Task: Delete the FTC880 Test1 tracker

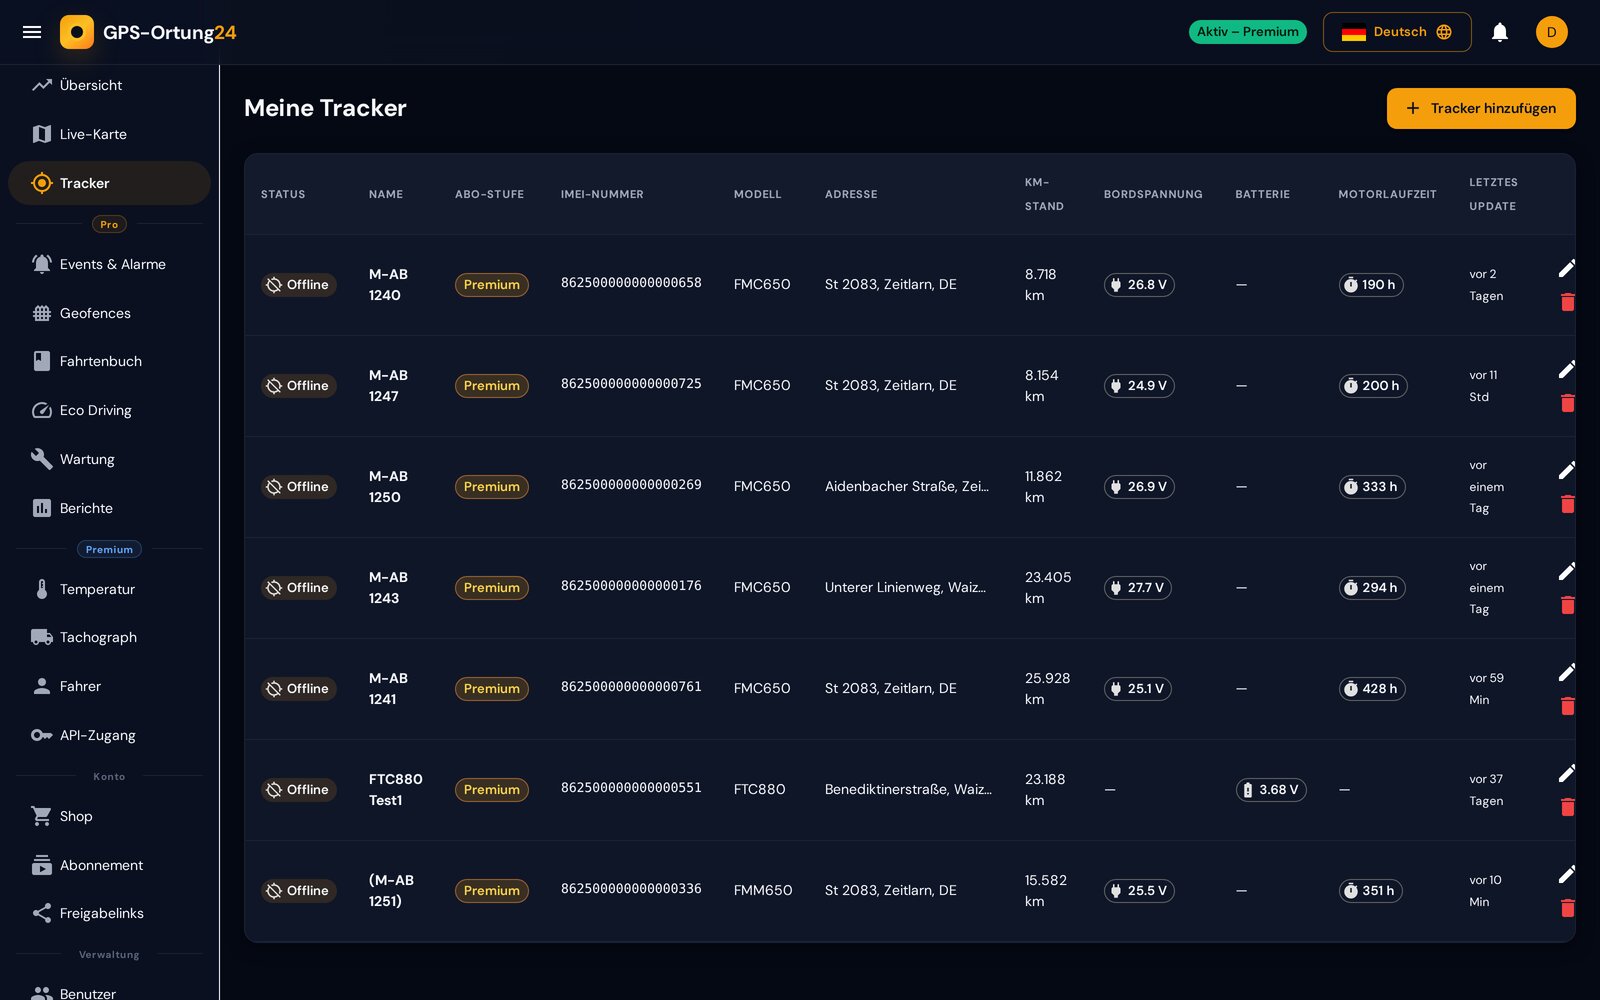Action: 1567,806
